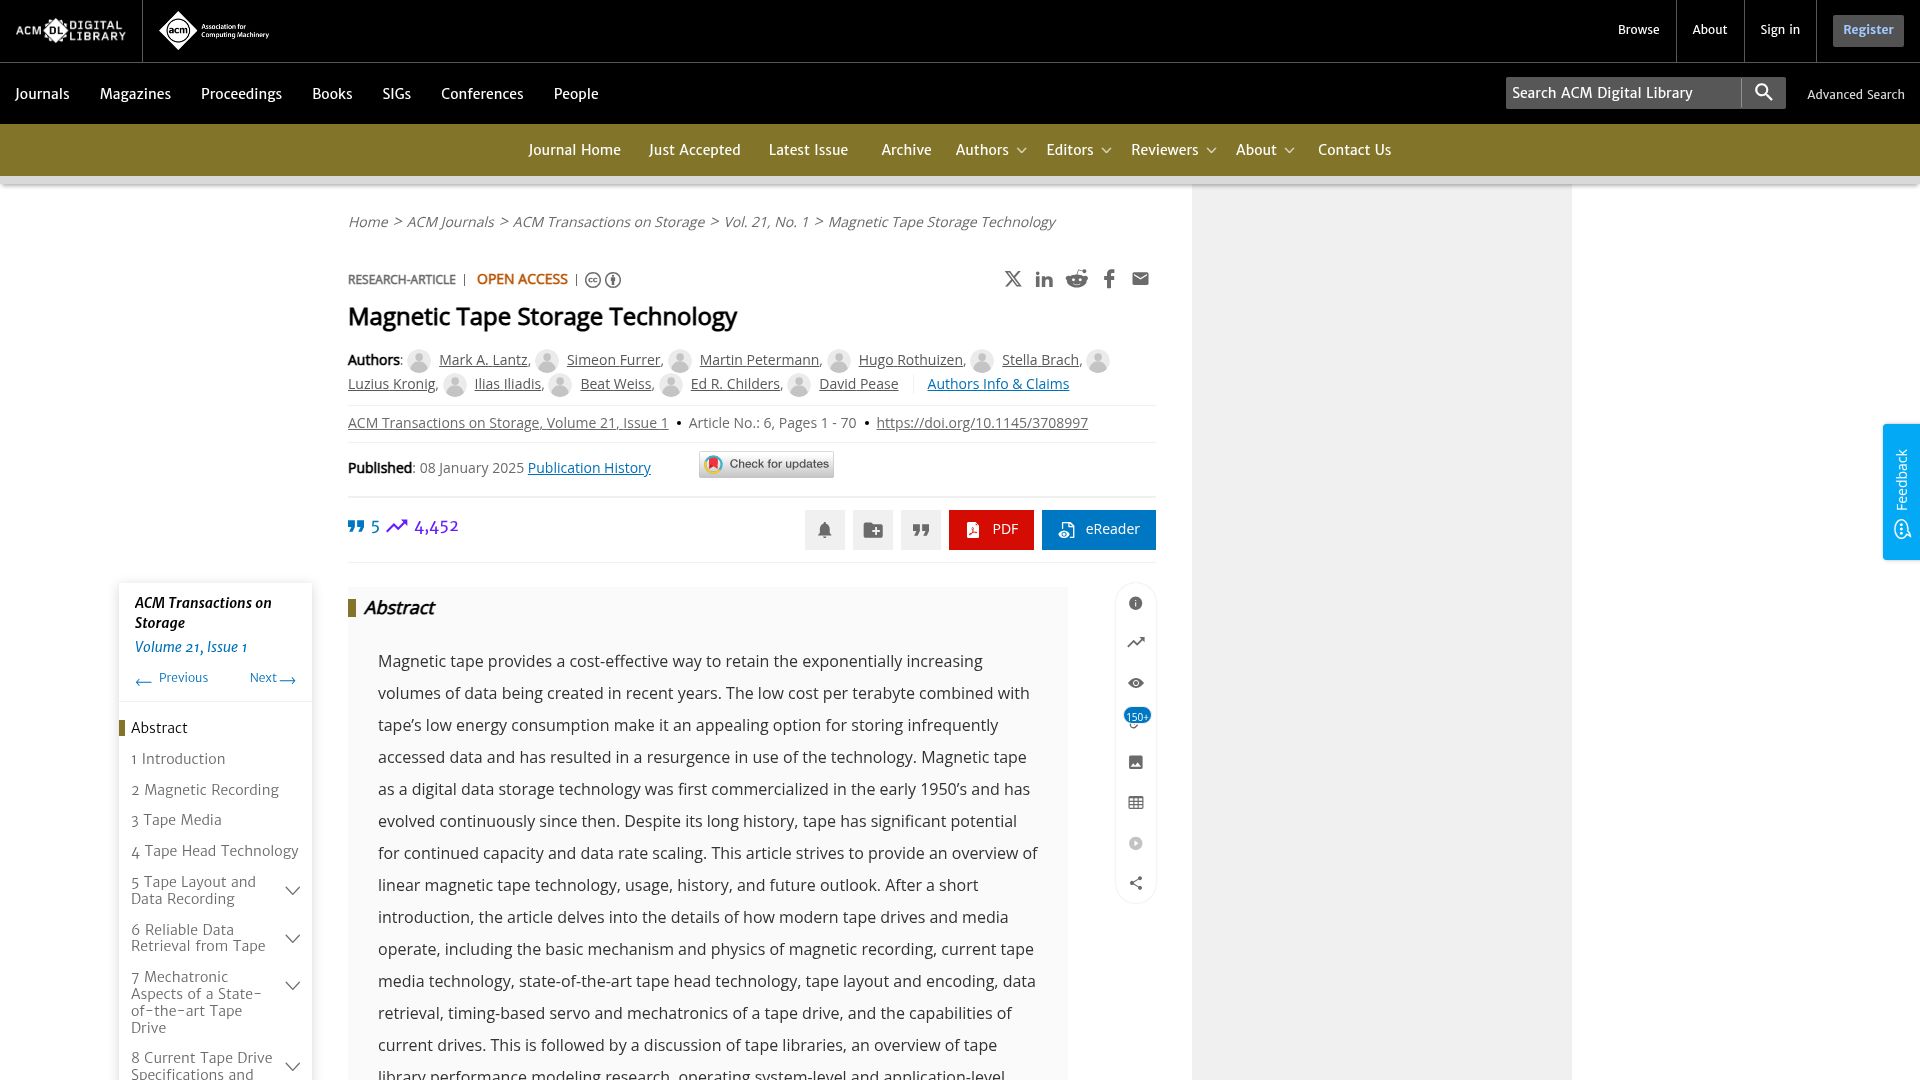Open the DOI link 10.1145/3708997

(982, 423)
